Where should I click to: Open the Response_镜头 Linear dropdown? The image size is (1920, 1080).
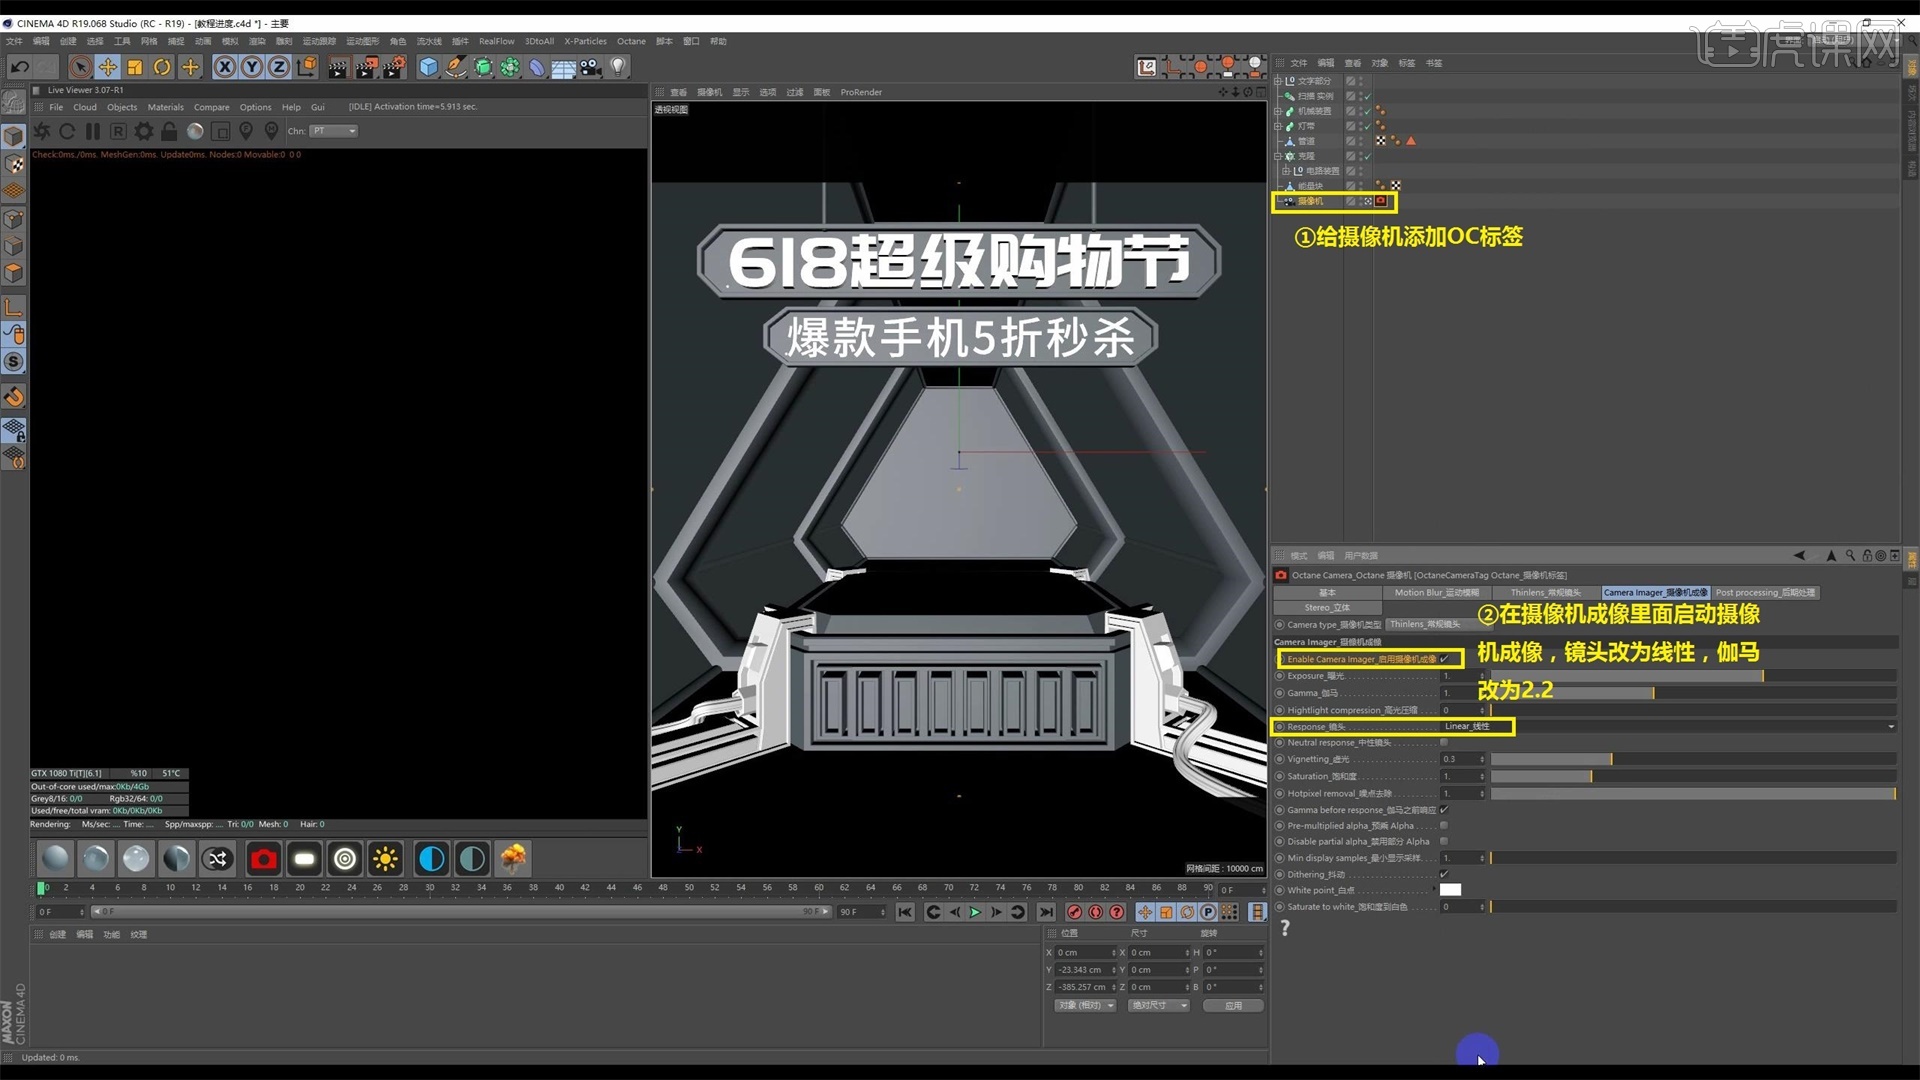(1470, 727)
